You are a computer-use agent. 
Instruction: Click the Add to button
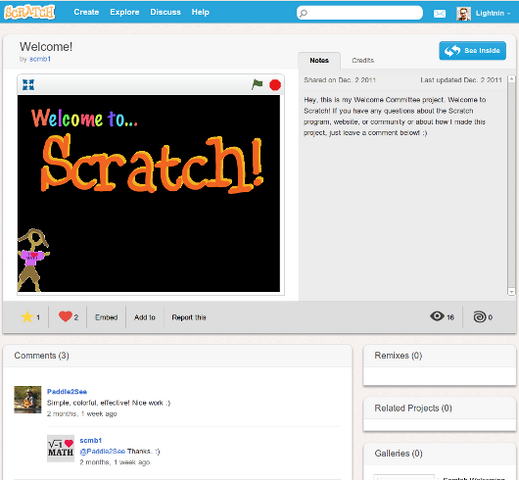coord(145,317)
